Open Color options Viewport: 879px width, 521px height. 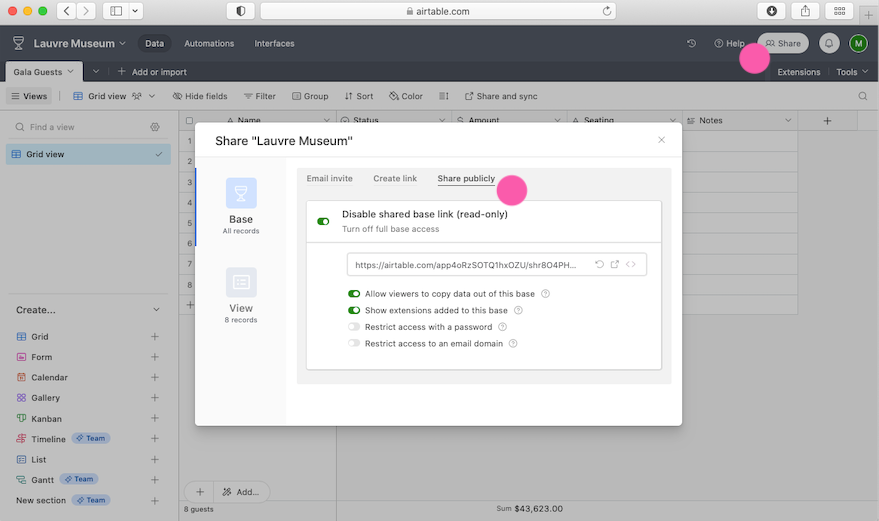406,96
